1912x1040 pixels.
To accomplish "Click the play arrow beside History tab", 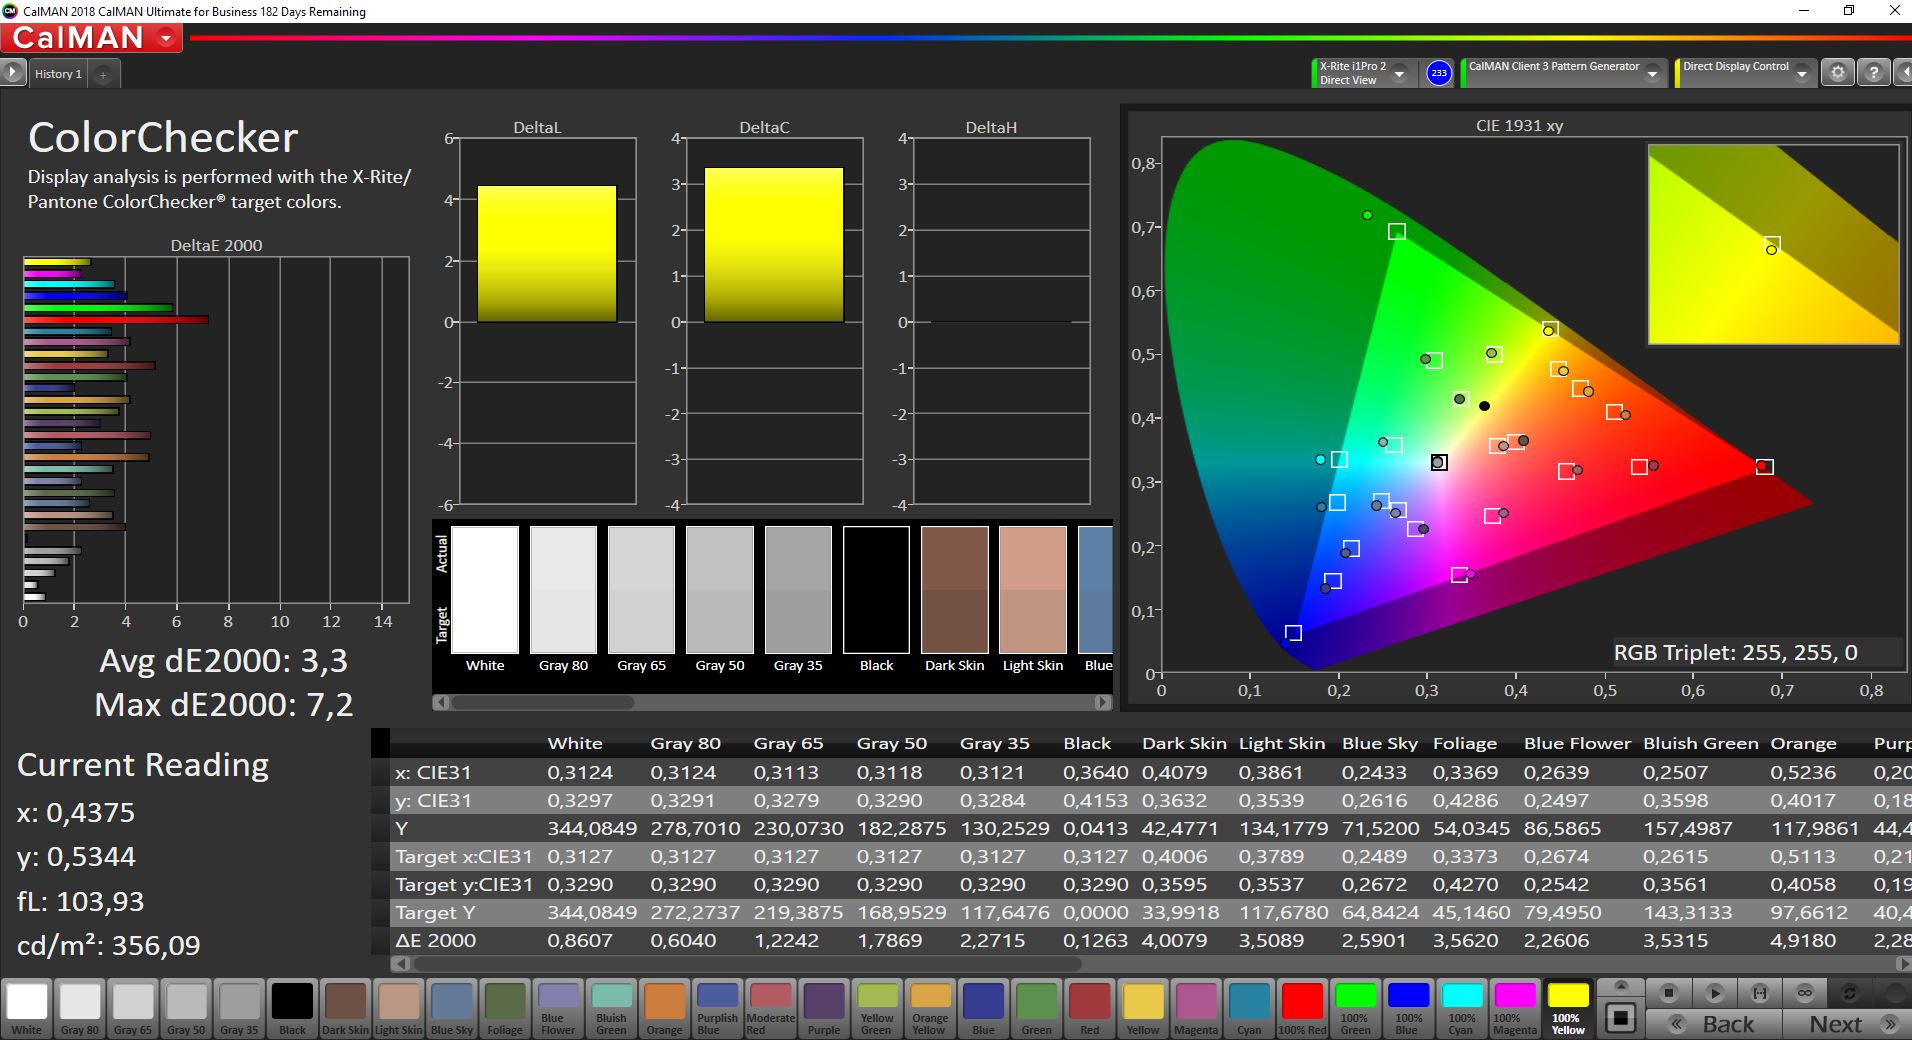I will point(12,73).
